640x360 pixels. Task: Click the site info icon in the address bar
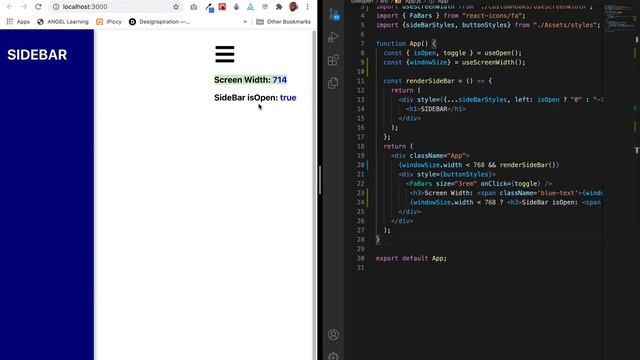[56, 7]
